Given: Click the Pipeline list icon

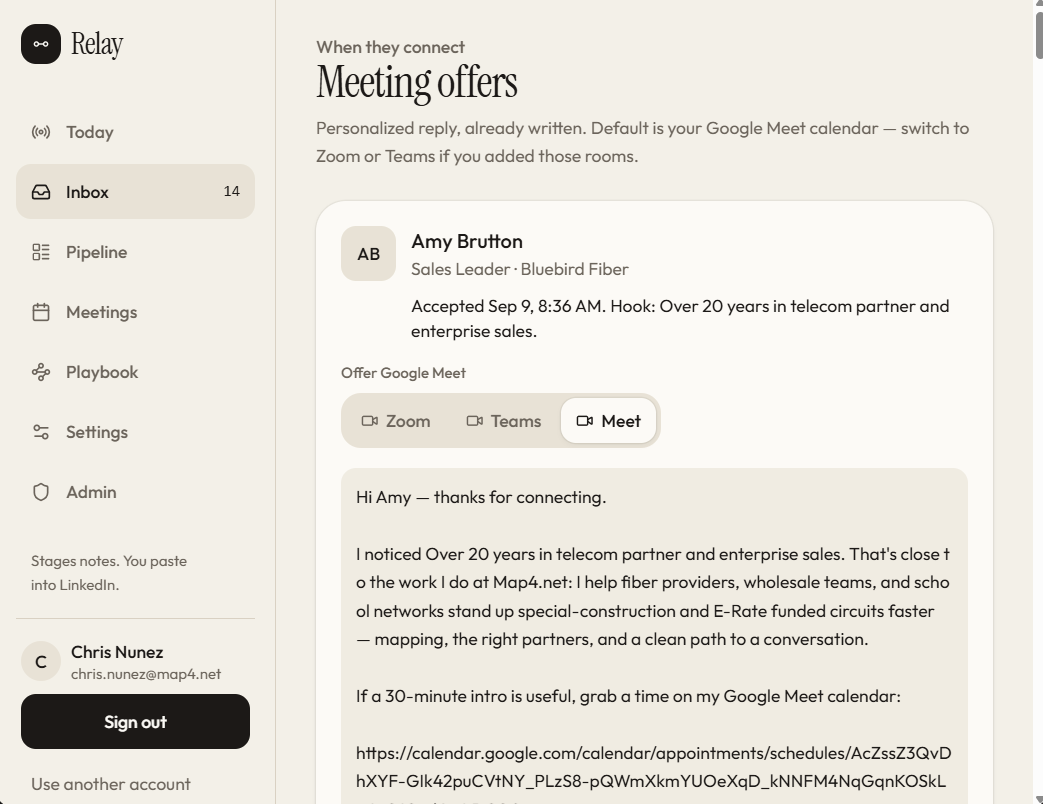Looking at the screenshot, I should point(41,252).
